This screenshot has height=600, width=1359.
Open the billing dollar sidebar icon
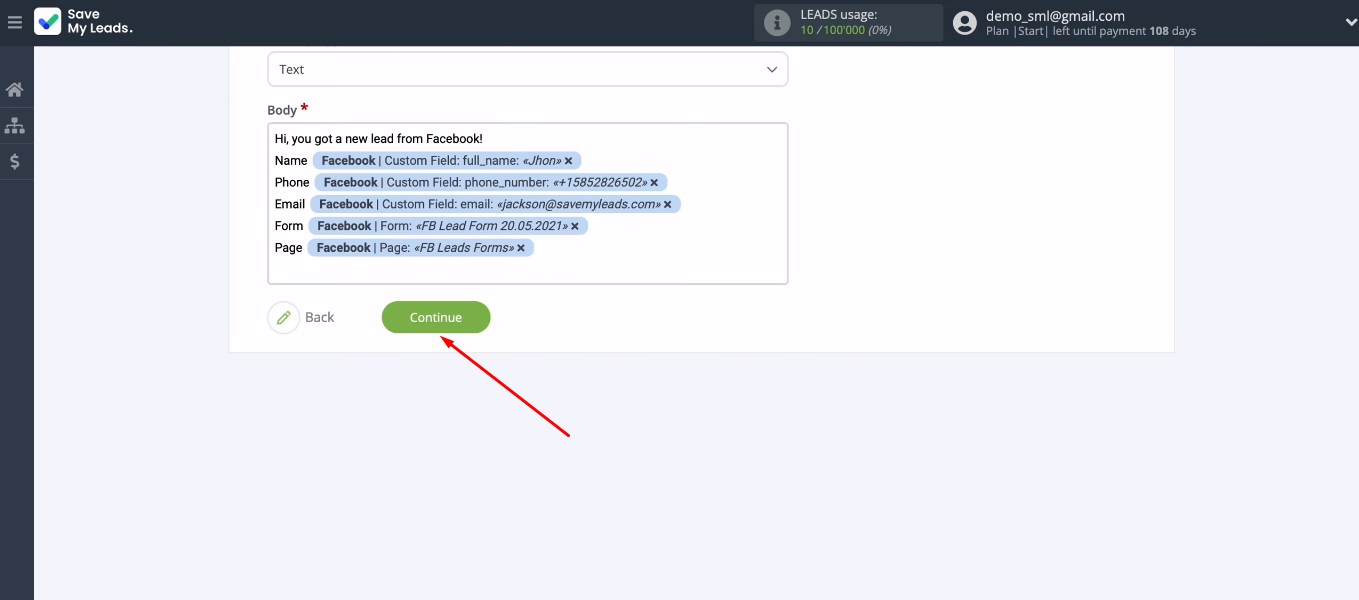click(x=15, y=161)
